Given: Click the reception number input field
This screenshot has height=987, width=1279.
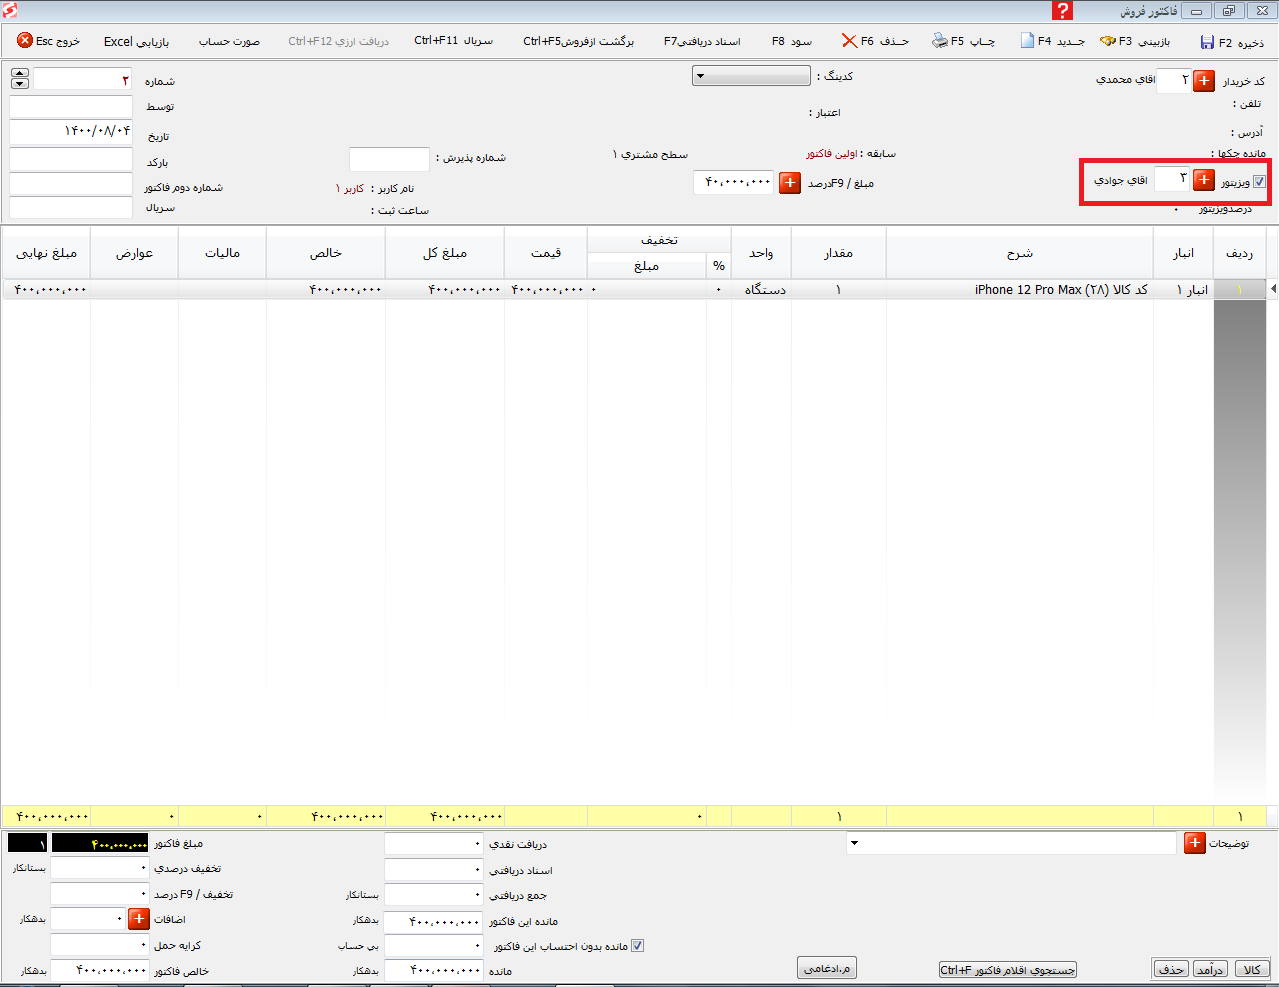Looking at the screenshot, I should point(389,159).
